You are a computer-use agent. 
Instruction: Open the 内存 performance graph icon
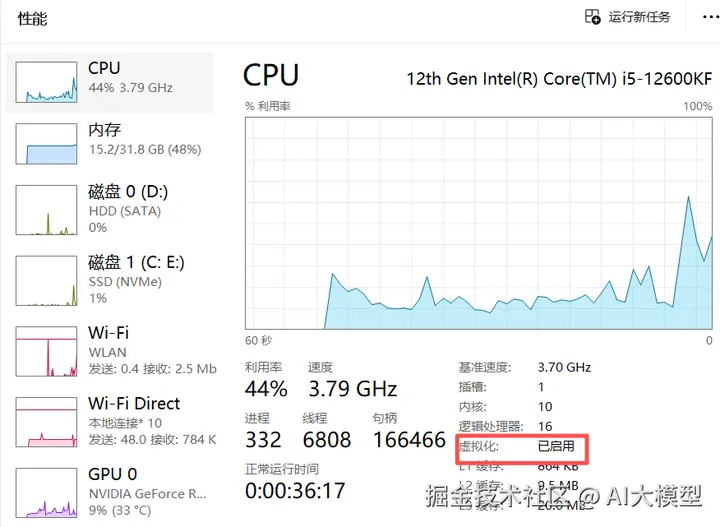click(x=46, y=142)
